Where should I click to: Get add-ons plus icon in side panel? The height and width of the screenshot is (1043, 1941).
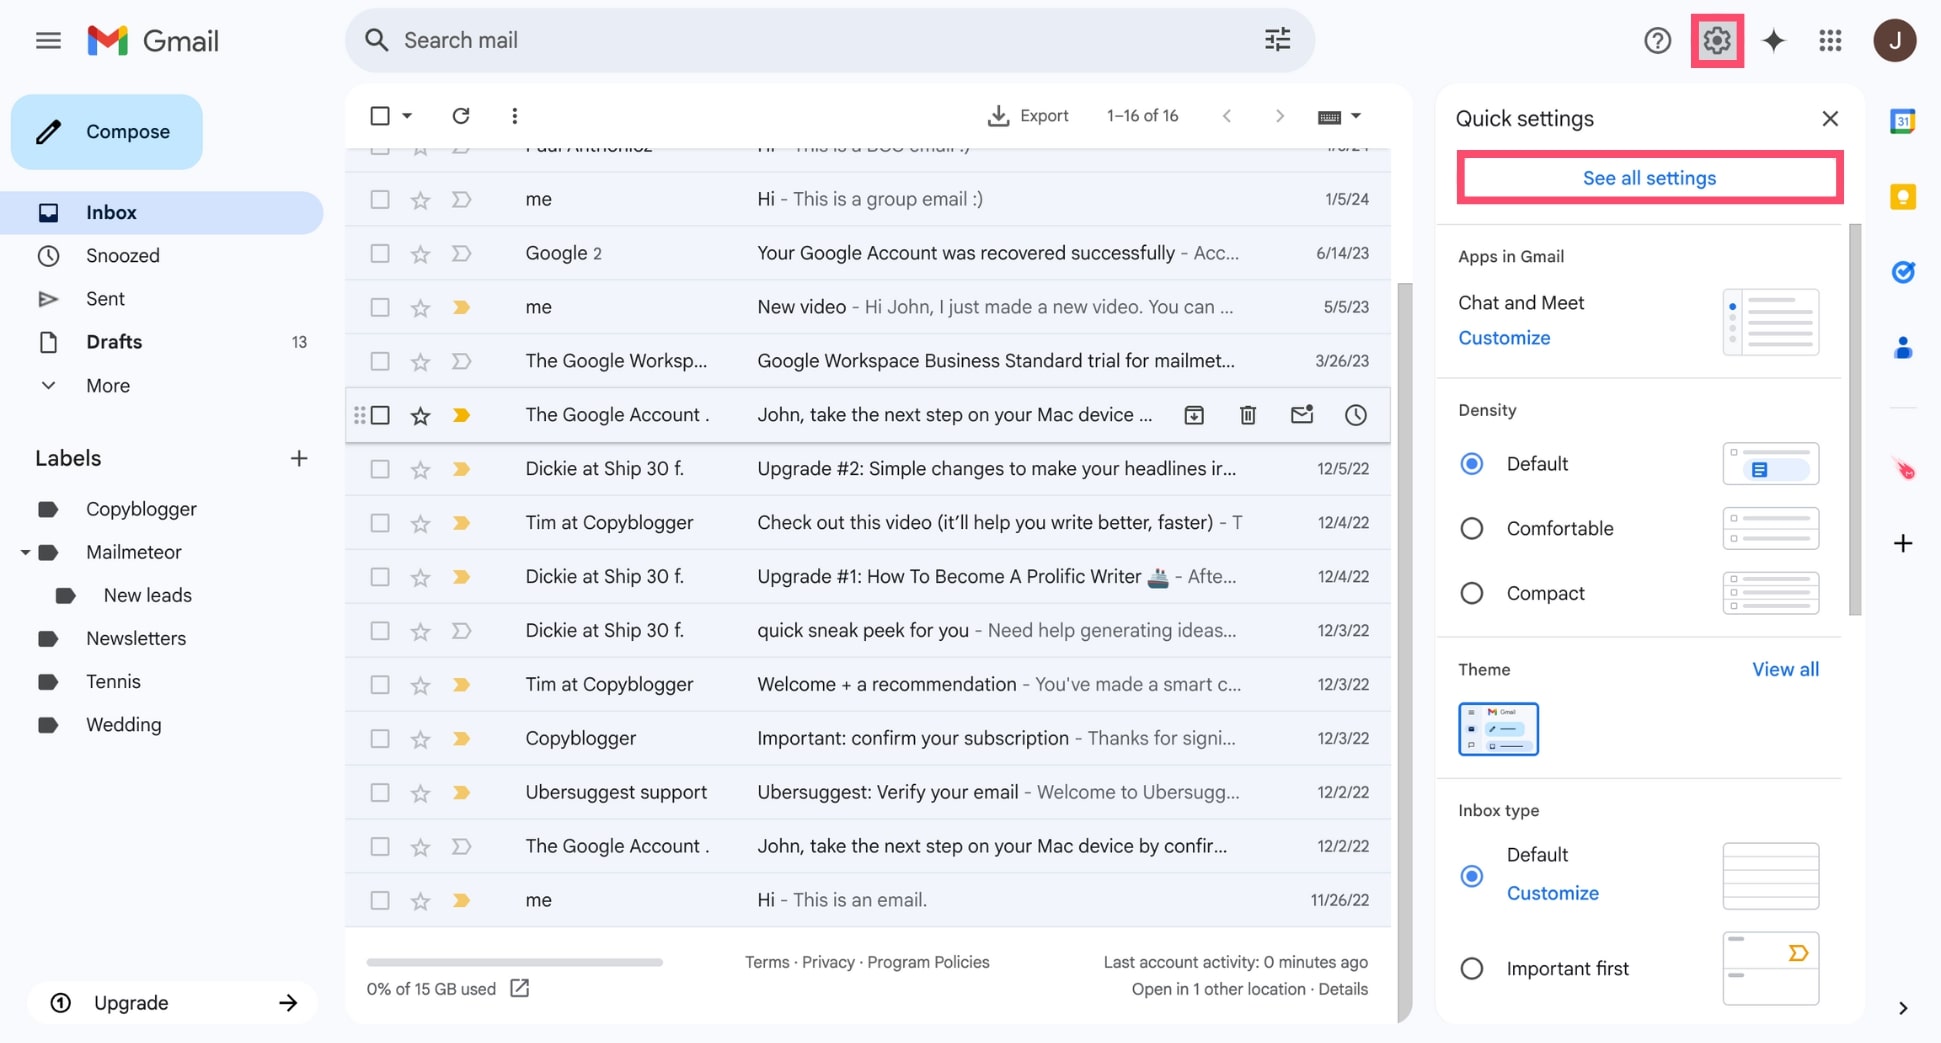tap(1902, 544)
